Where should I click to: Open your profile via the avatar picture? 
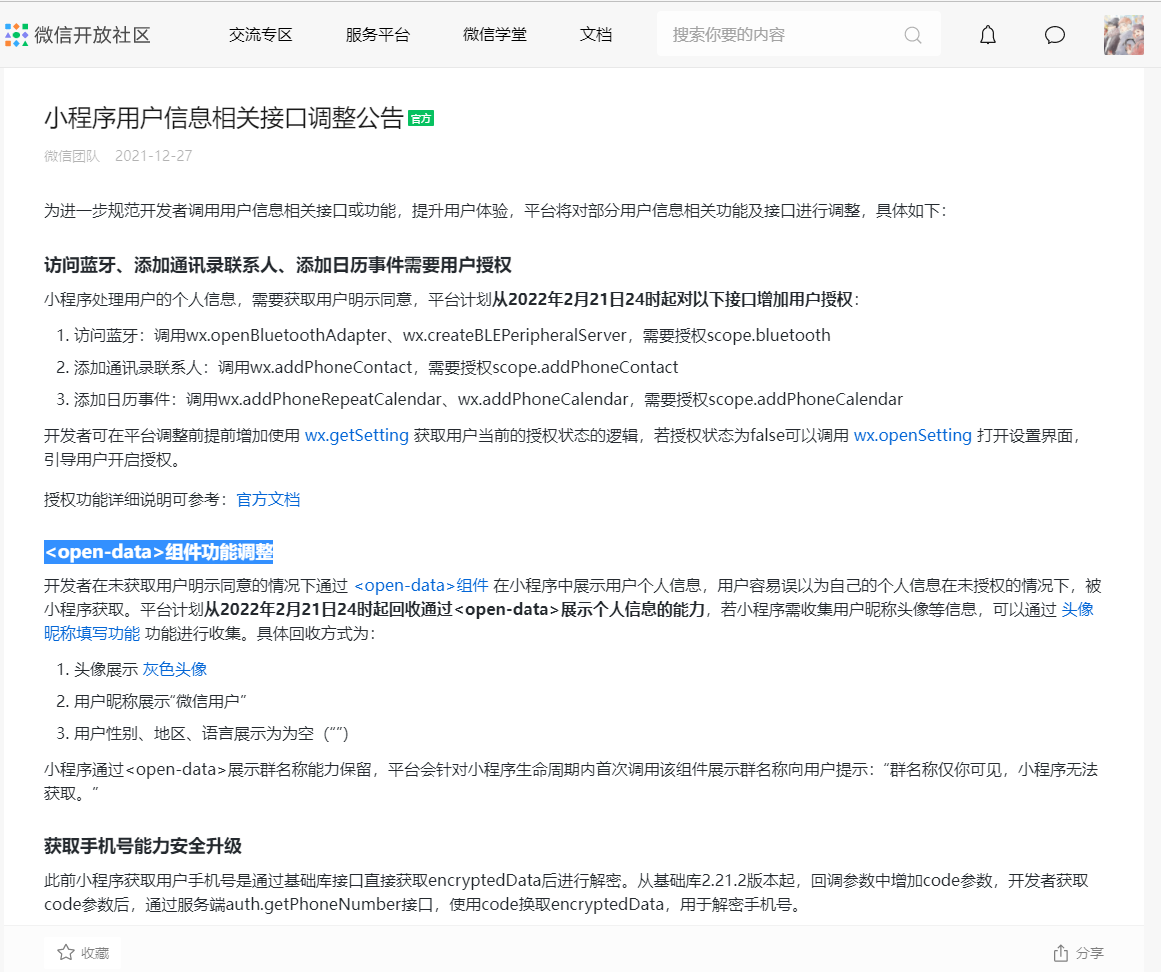coord(1123,34)
